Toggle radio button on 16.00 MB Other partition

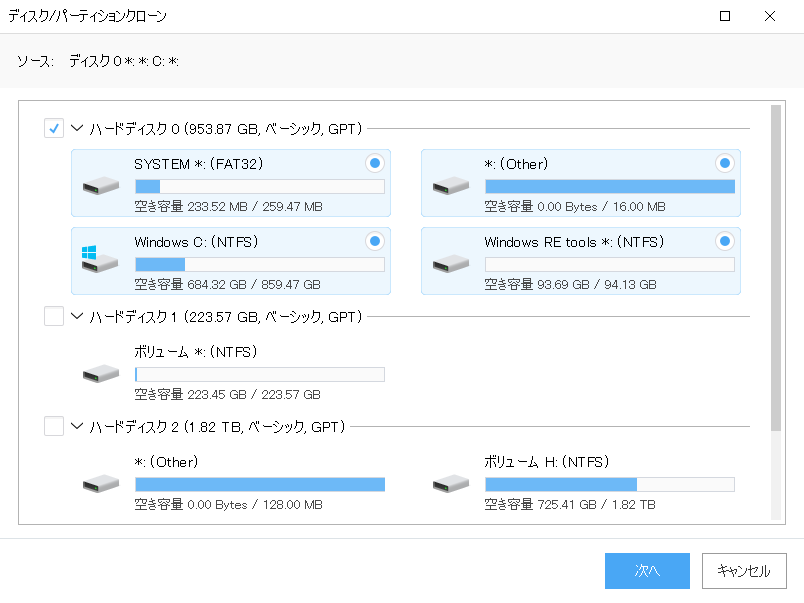(x=725, y=163)
